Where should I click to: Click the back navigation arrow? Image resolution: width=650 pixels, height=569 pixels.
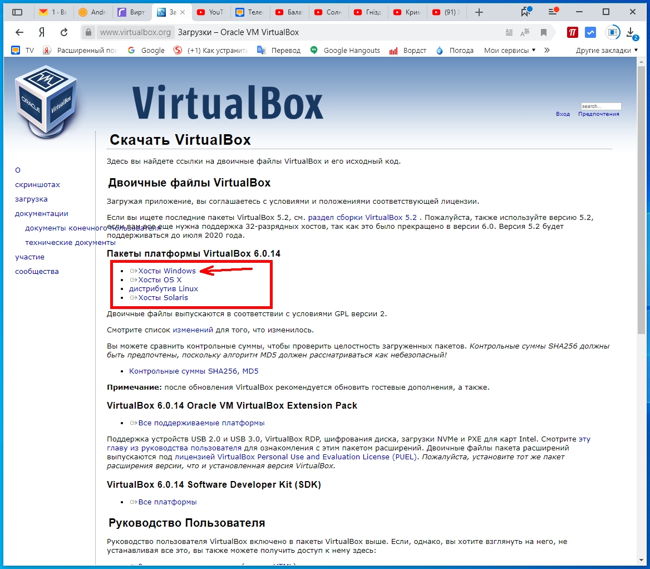click(x=19, y=32)
